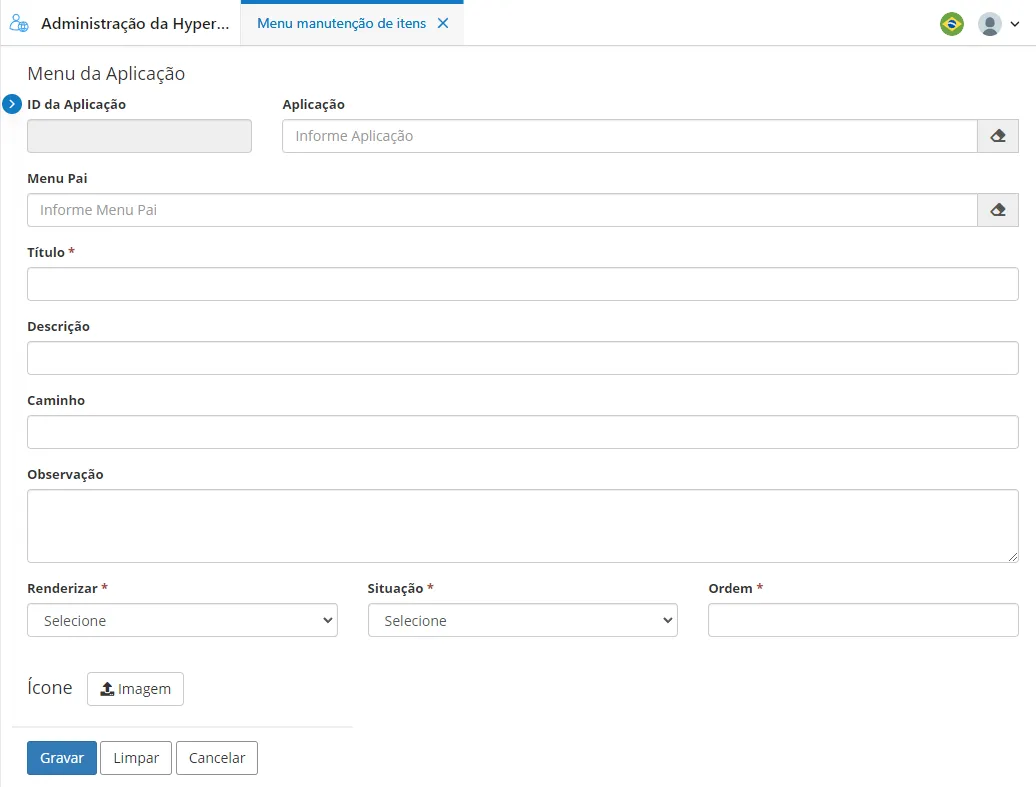Screen dimensions: 1036x787
Task: Open the user avatar menu
Action: 989,24
